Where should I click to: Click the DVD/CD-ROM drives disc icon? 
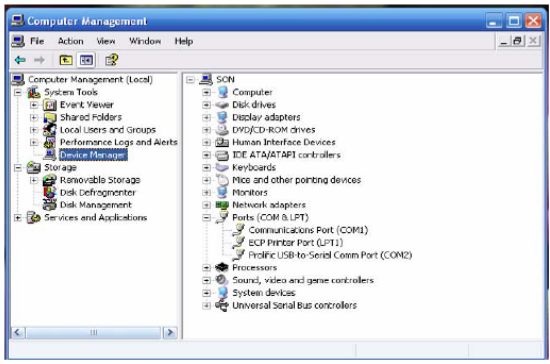point(222,130)
